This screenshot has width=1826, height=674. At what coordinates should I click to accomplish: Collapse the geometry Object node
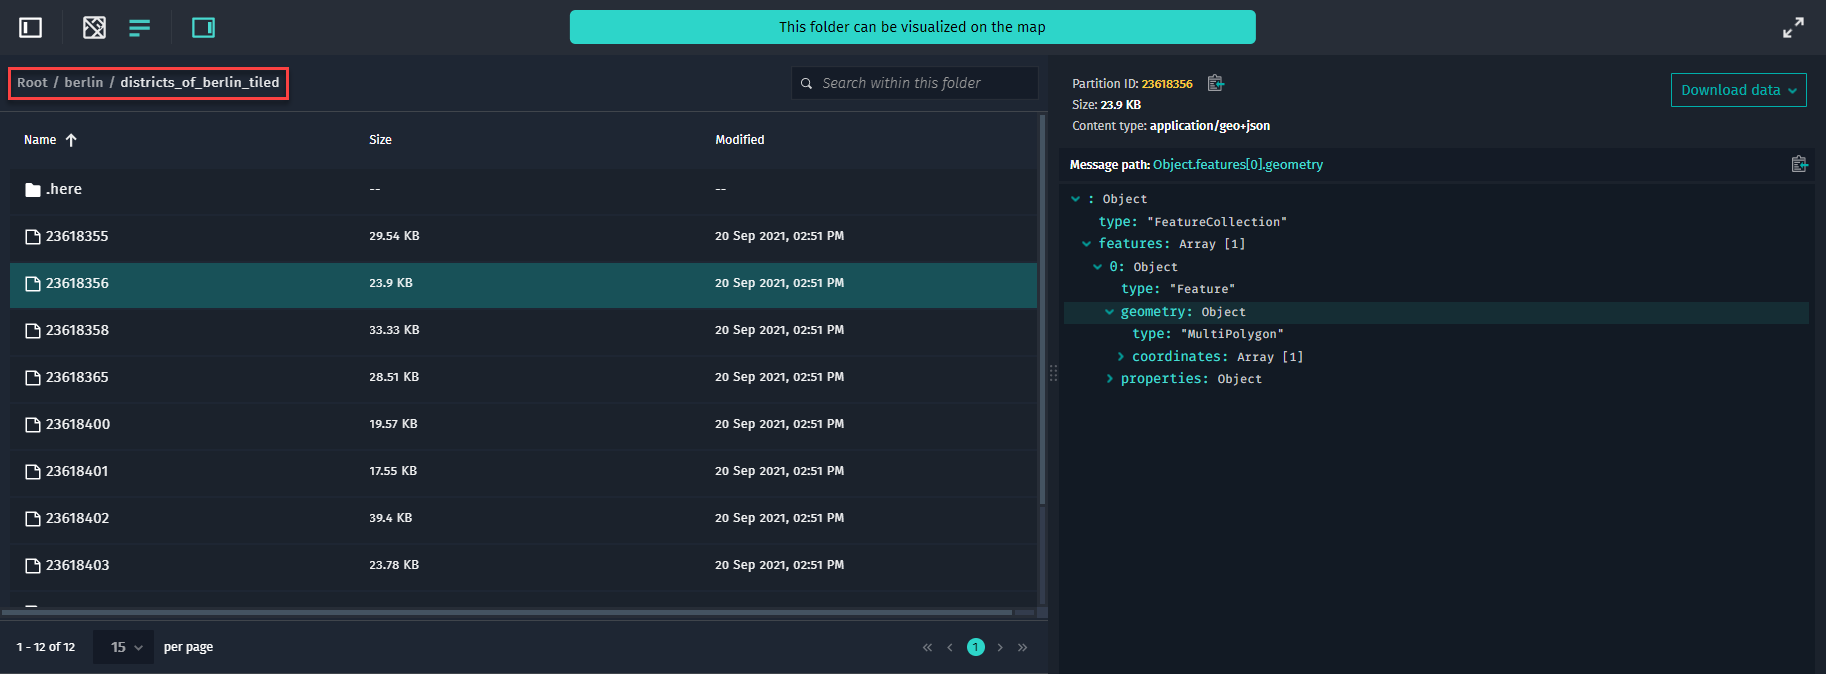coord(1109,312)
